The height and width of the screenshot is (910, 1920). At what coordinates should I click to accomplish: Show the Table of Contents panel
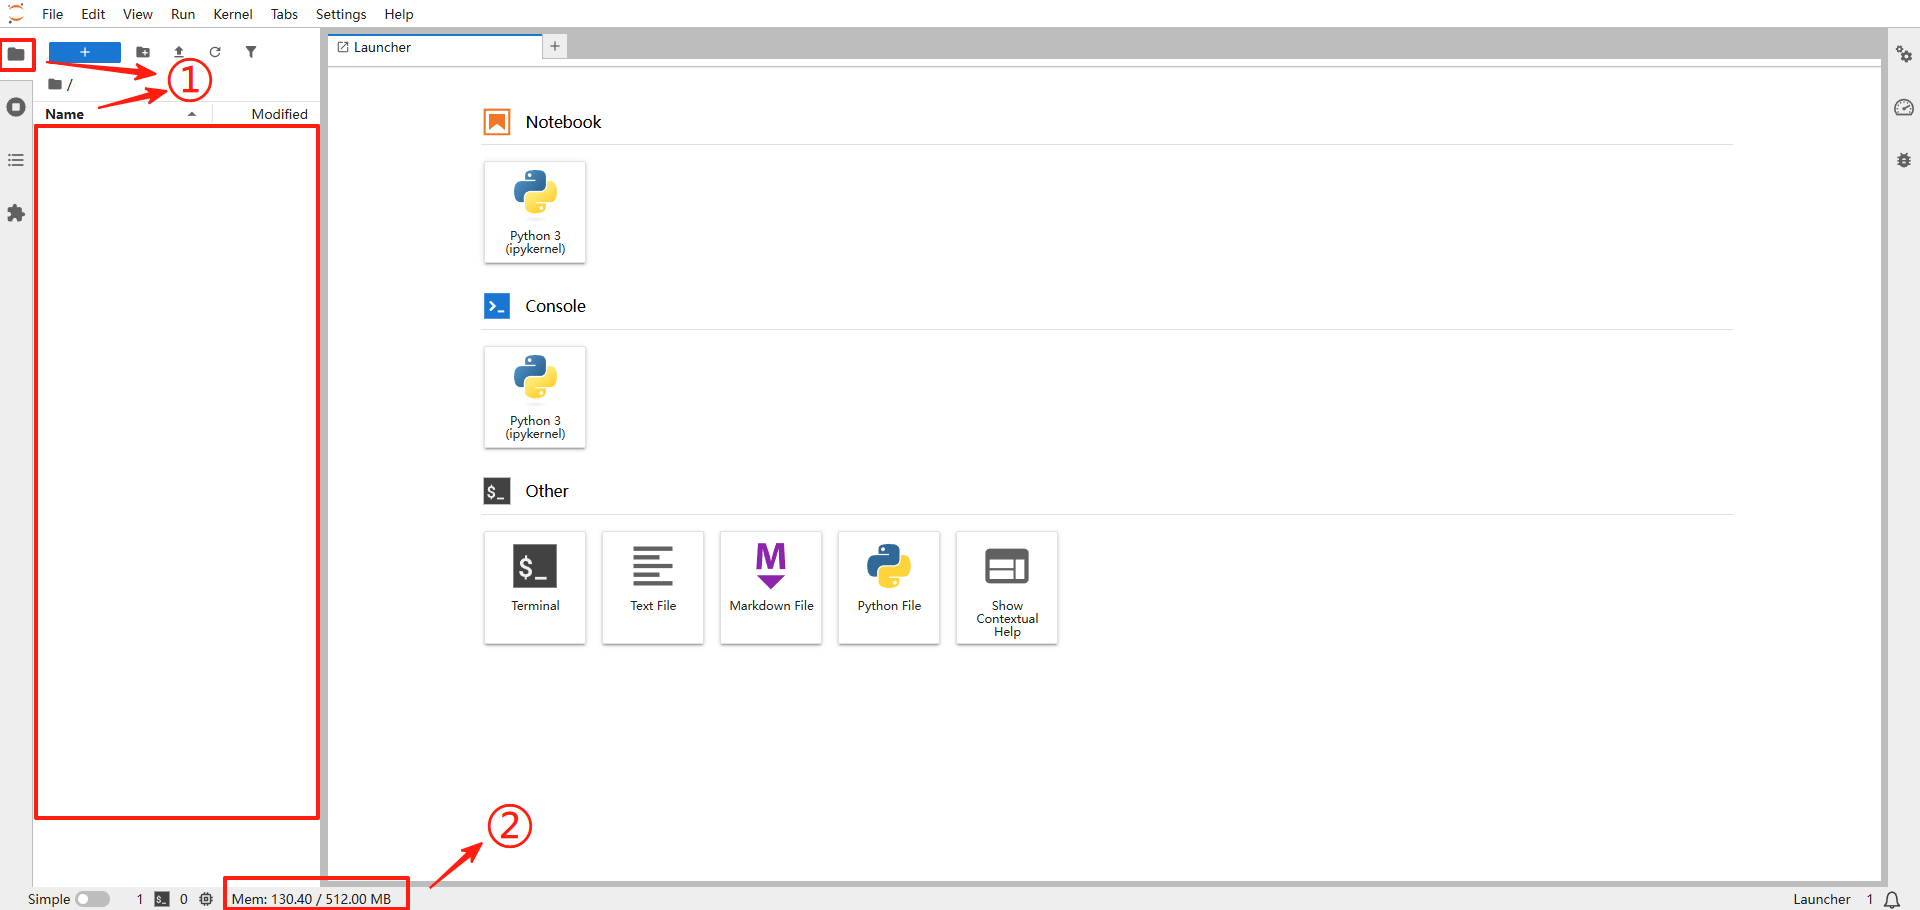click(x=16, y=160)
